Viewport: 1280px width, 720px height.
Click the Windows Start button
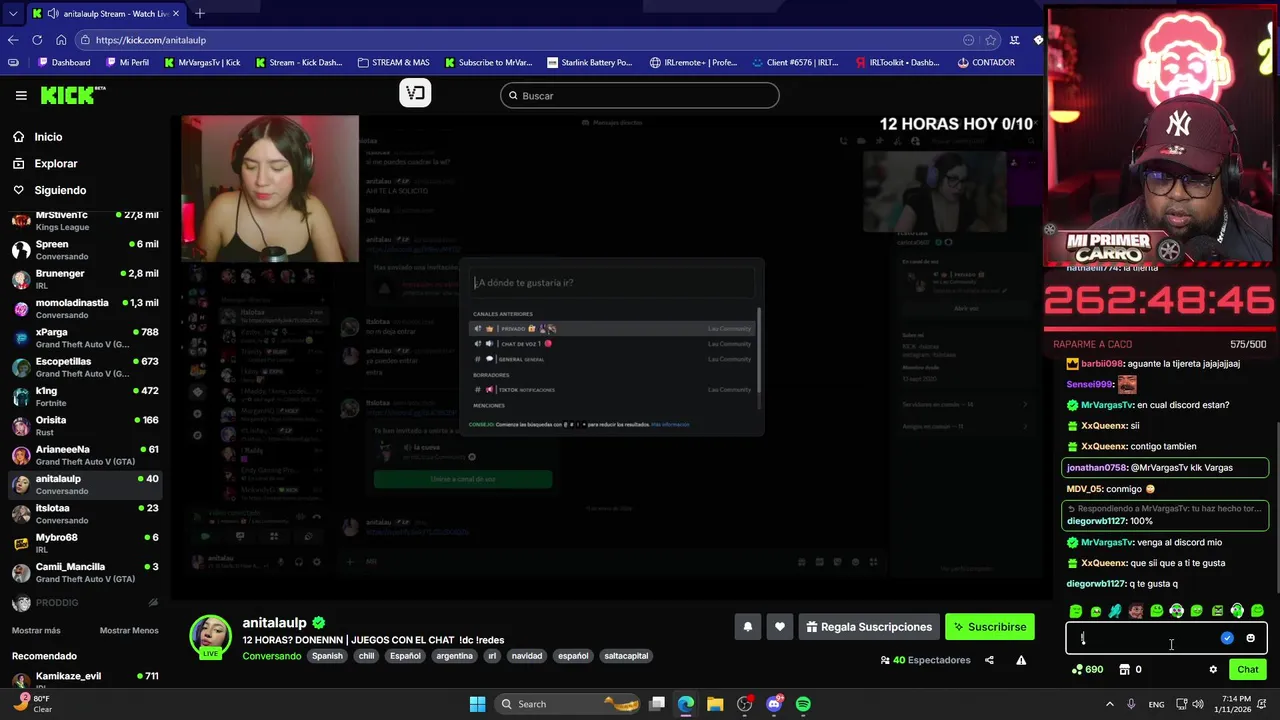(477, 704)
